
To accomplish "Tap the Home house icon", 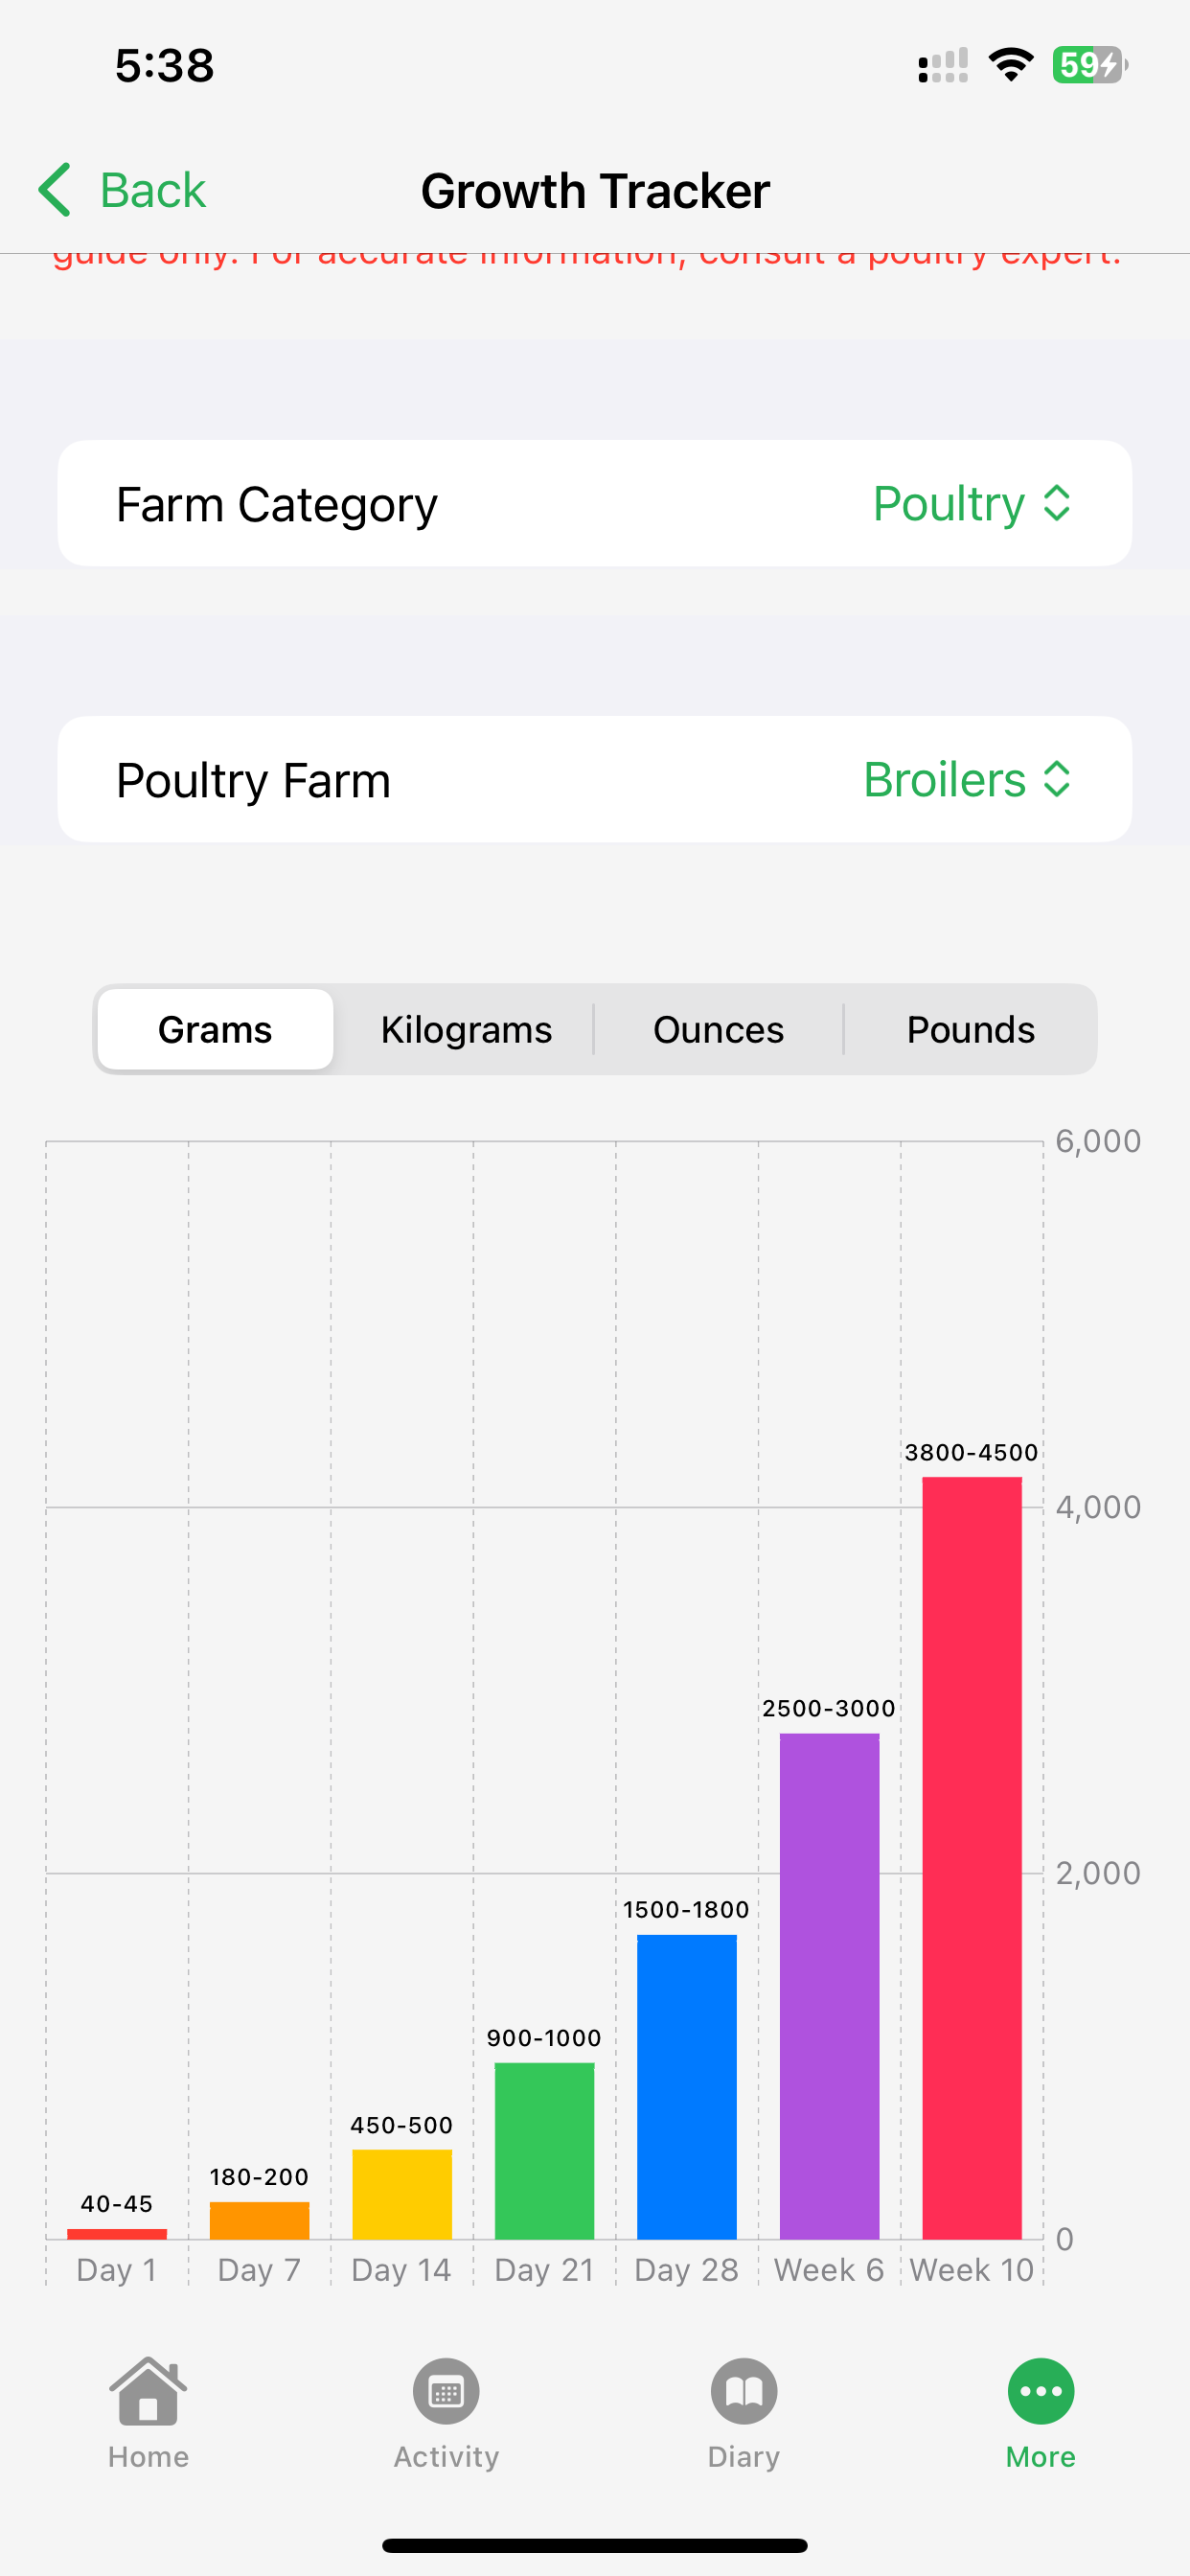I will [148, 2390].
